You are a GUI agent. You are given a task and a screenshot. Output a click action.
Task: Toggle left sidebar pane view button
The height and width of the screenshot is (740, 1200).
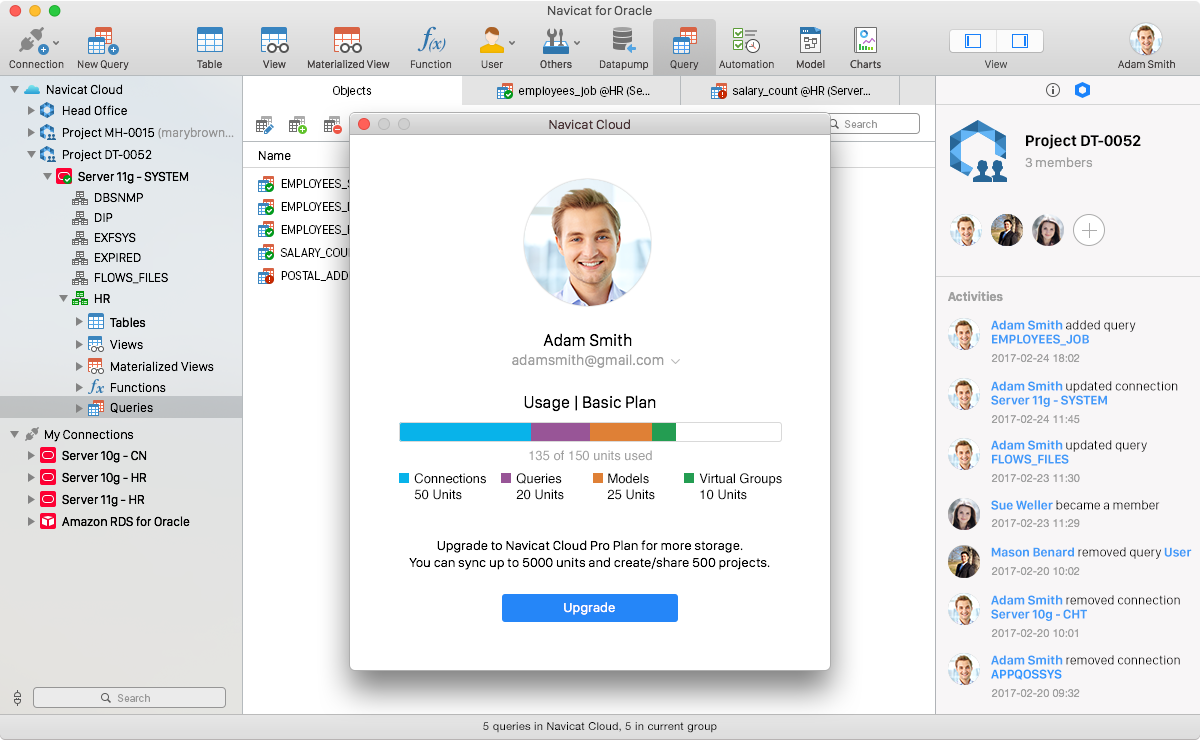[973, 41]
